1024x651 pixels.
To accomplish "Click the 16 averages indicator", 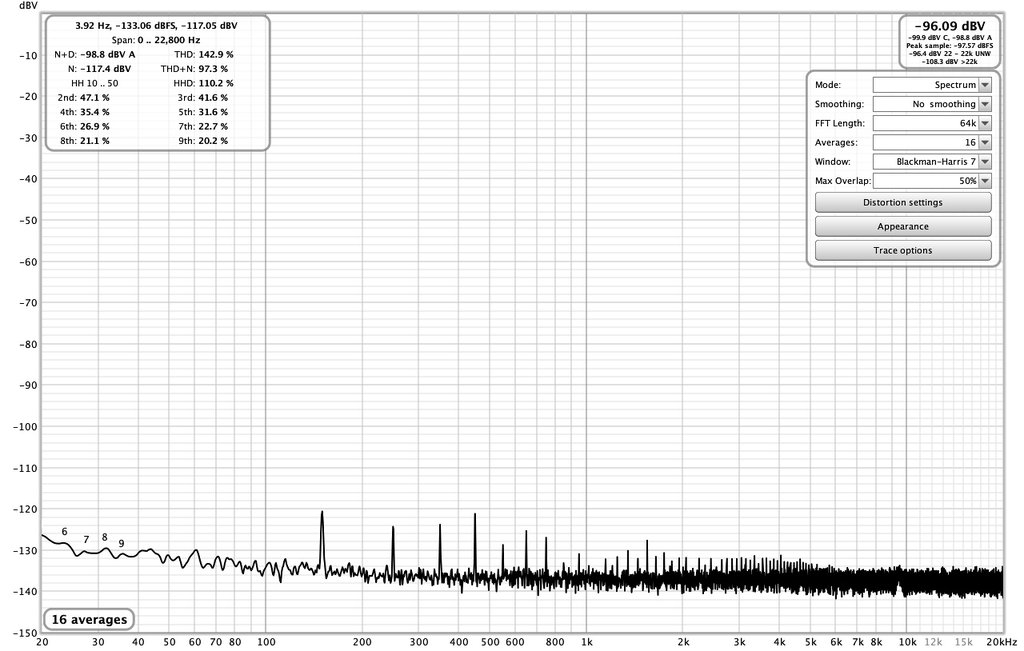I will tap(89, 619).
